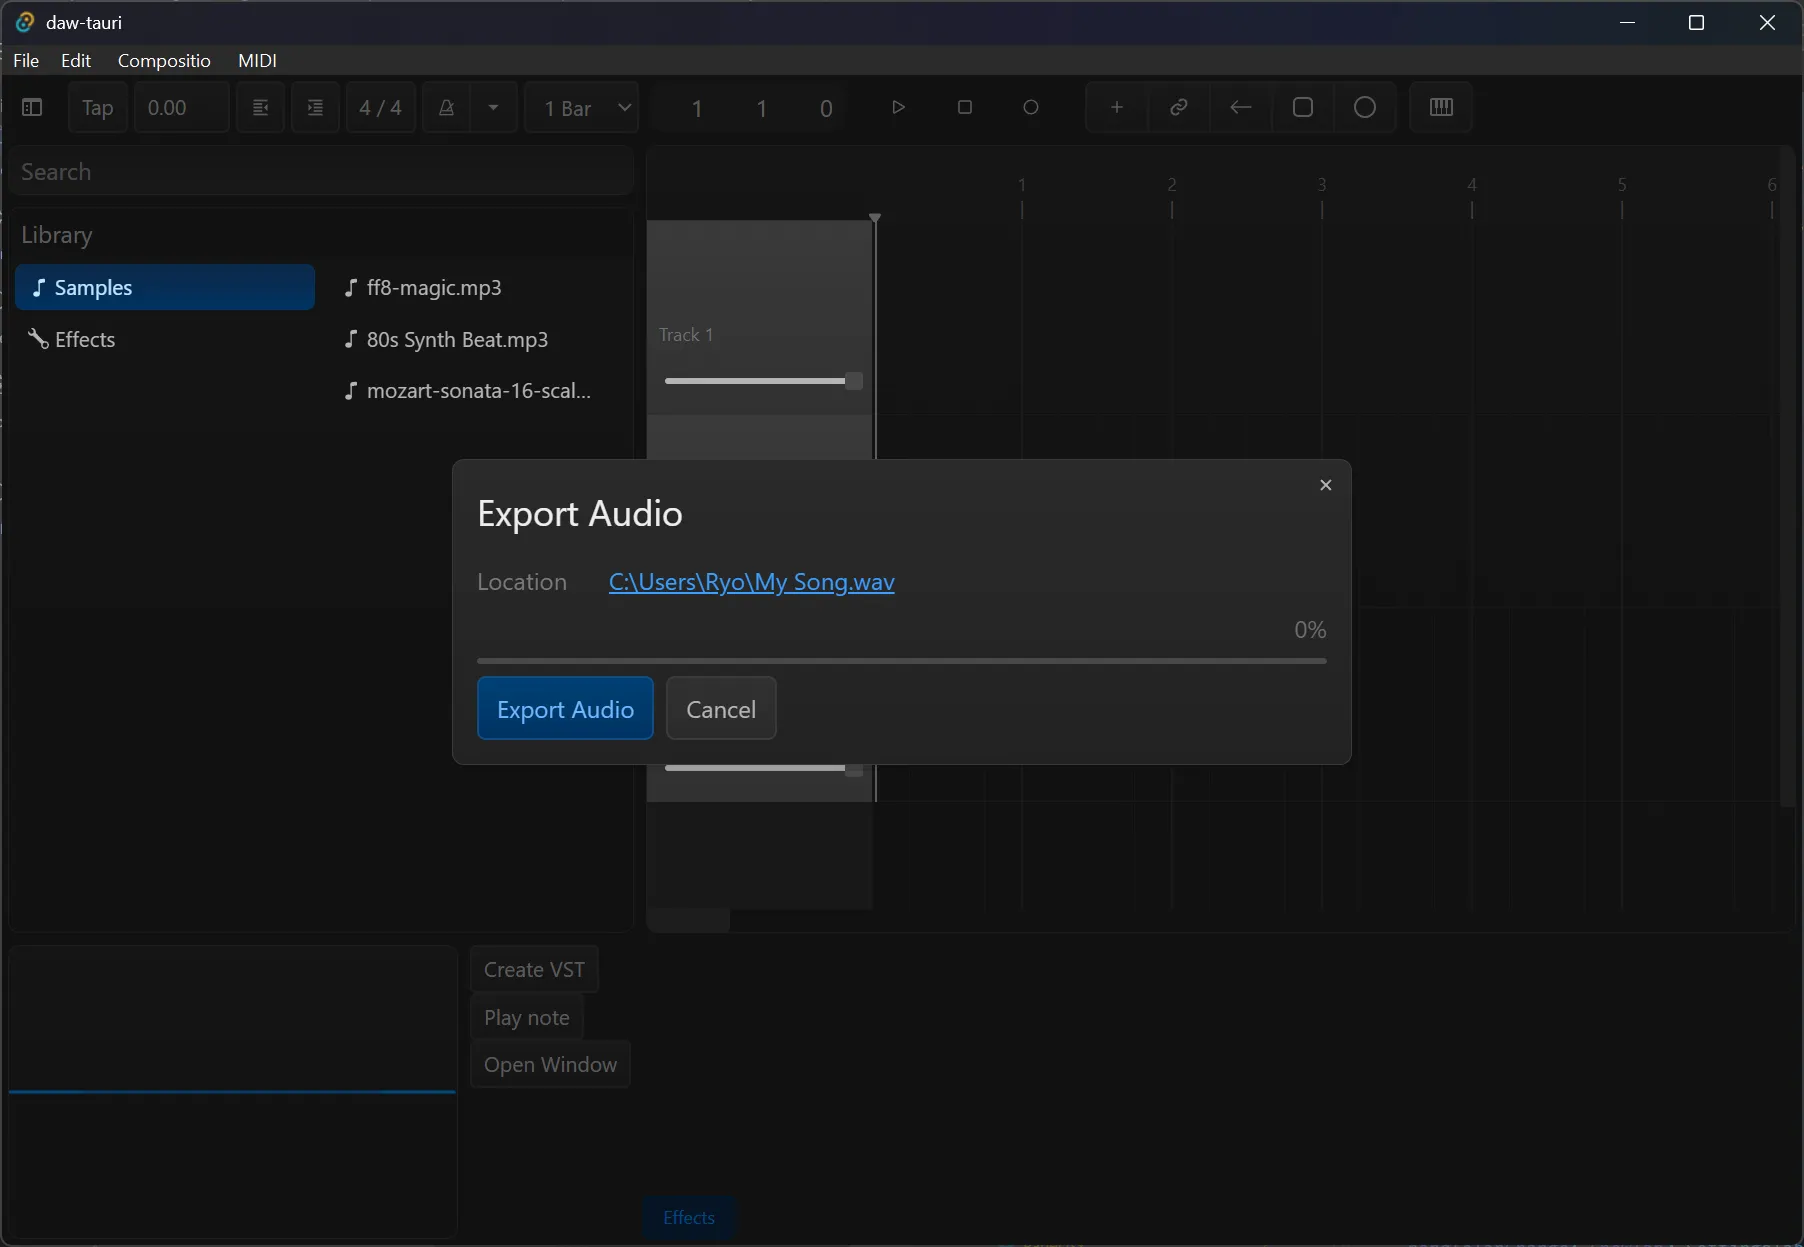Open the Compositio menu

click(x=164, y=60)
